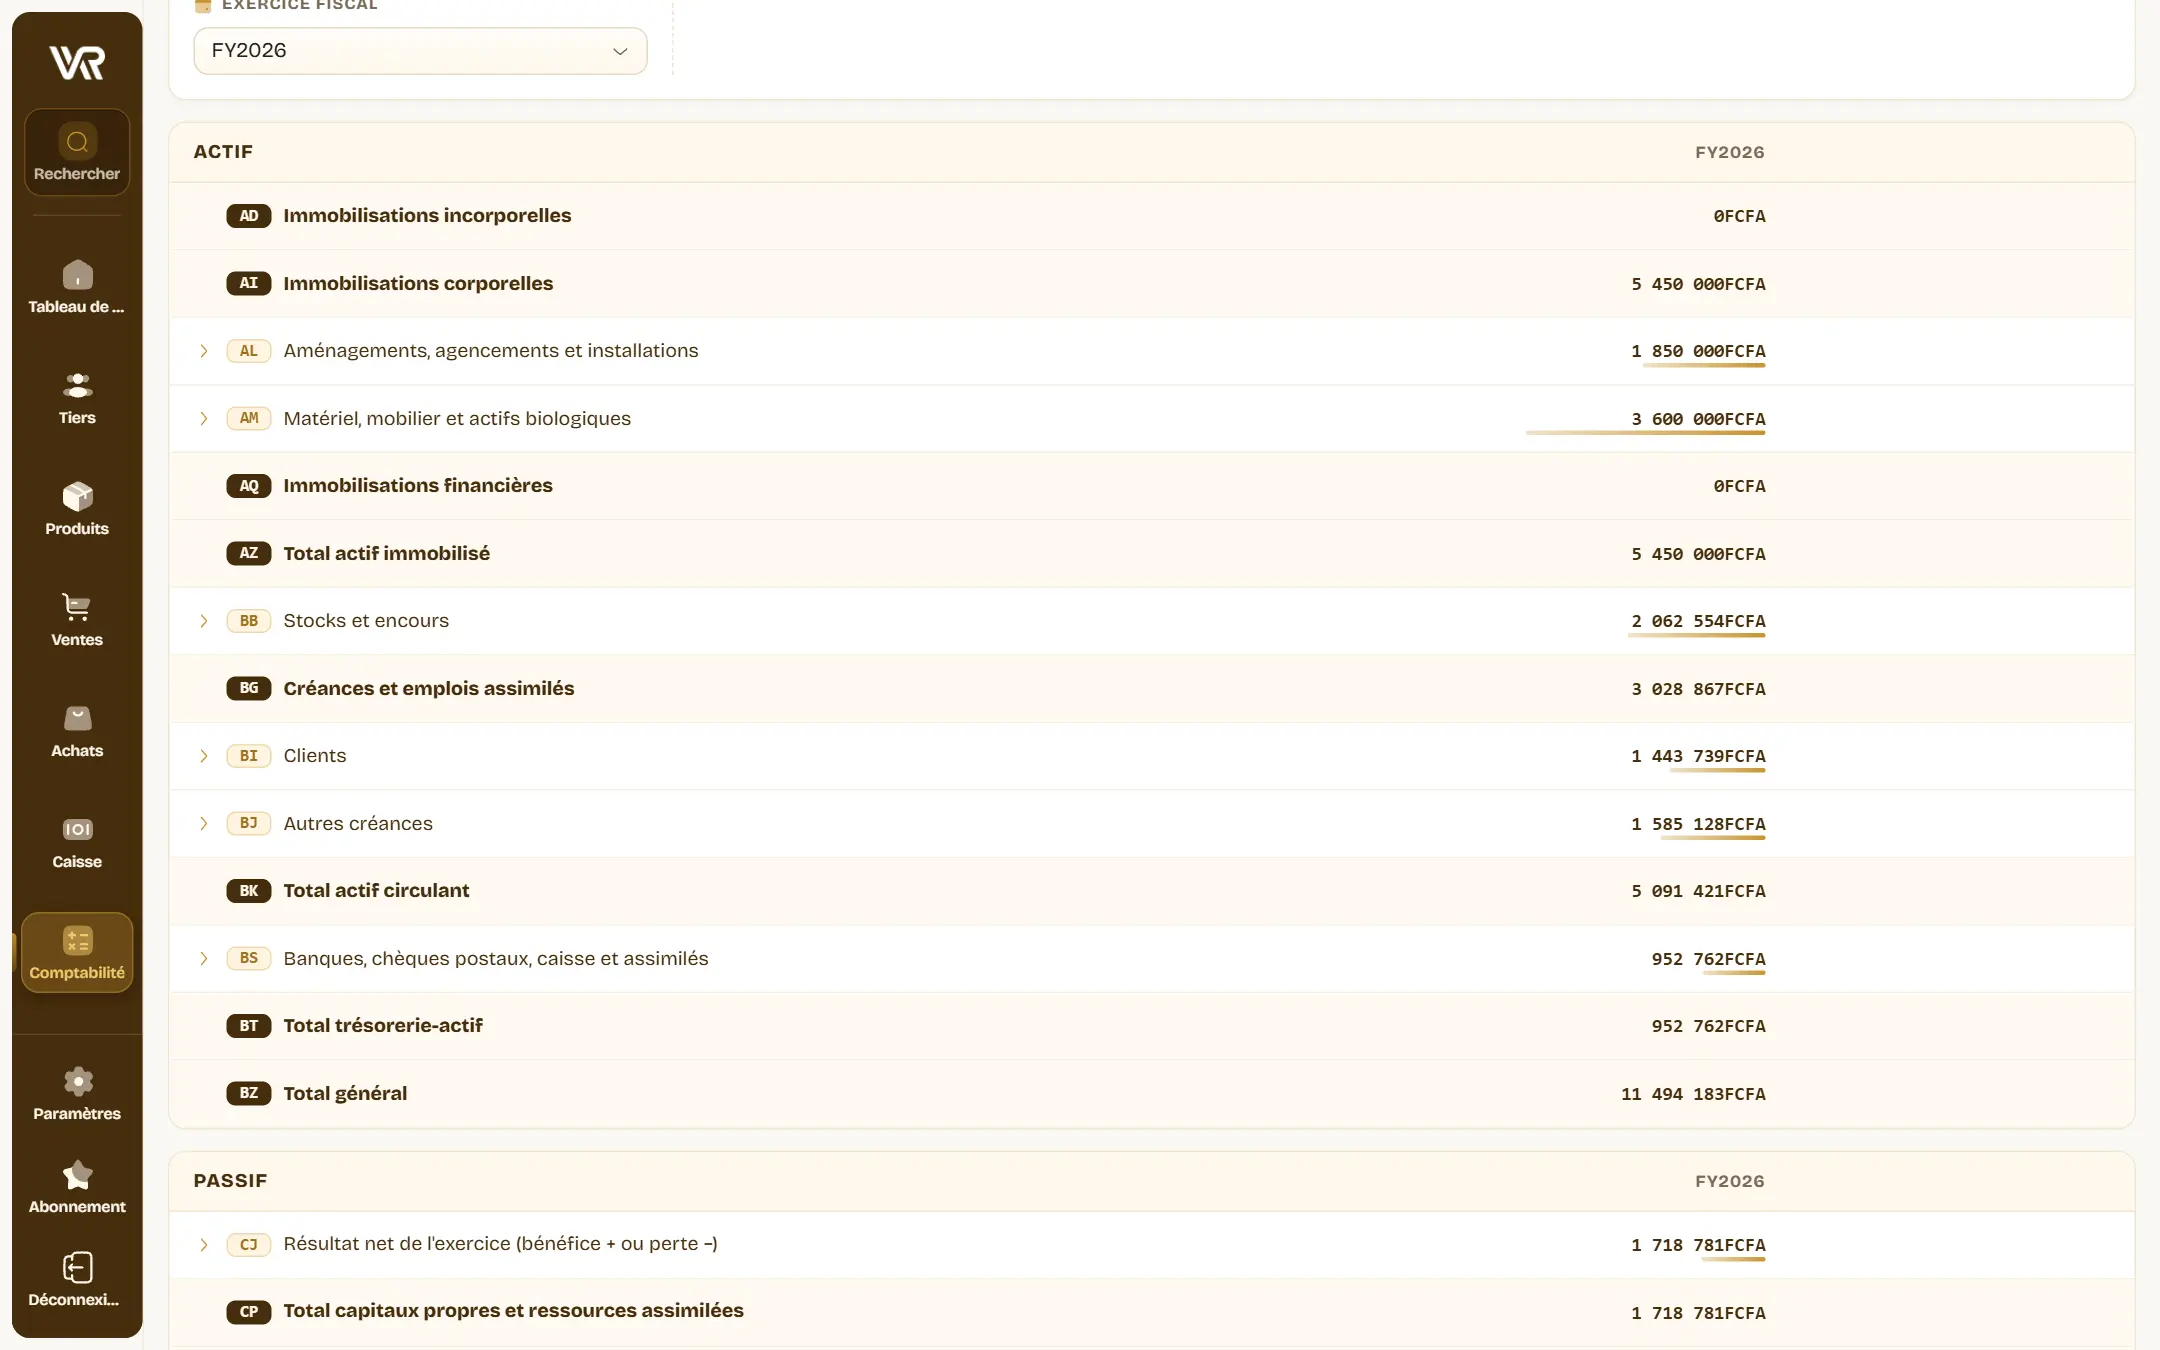The height and width of the screenshot is (1350, 2160).
Task: Select the Total actif immobilisé label
Action: click(387, 554)
